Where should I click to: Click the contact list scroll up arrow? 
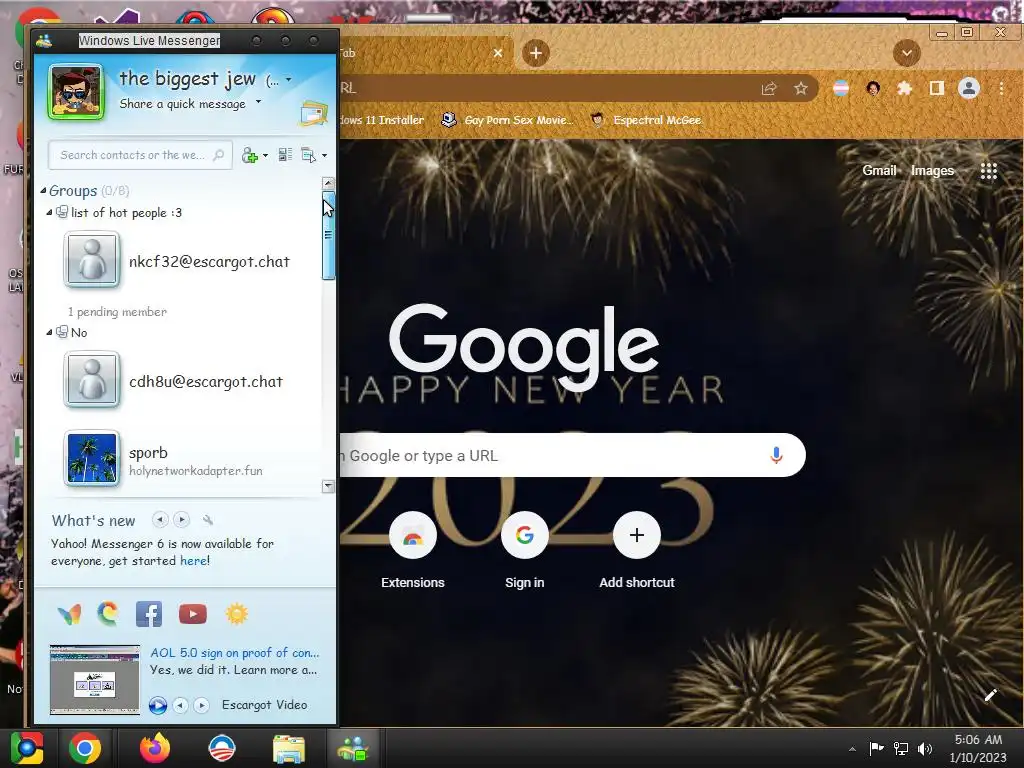[328, 184]
